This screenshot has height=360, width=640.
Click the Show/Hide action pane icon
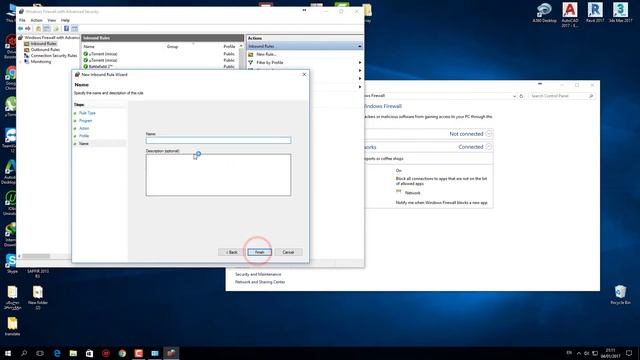tap(74, 29)
